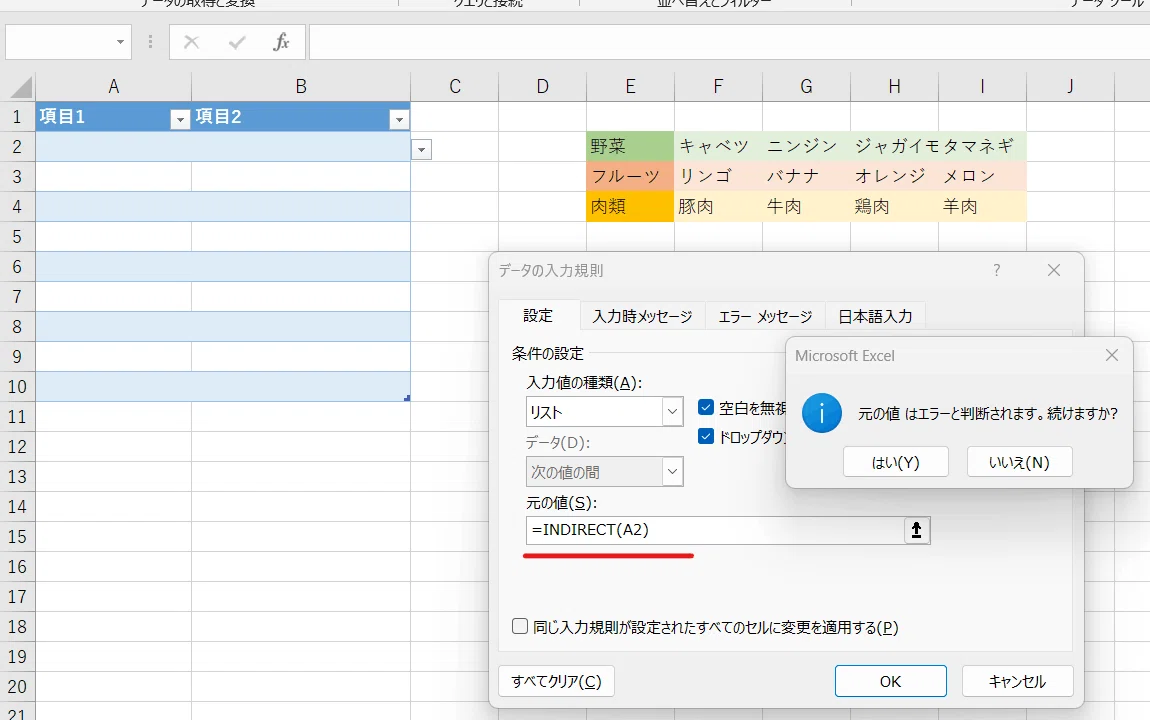Click the table resize handle at row 10
The height and width of the screenshot is (720, 1150).
(407, 398)
